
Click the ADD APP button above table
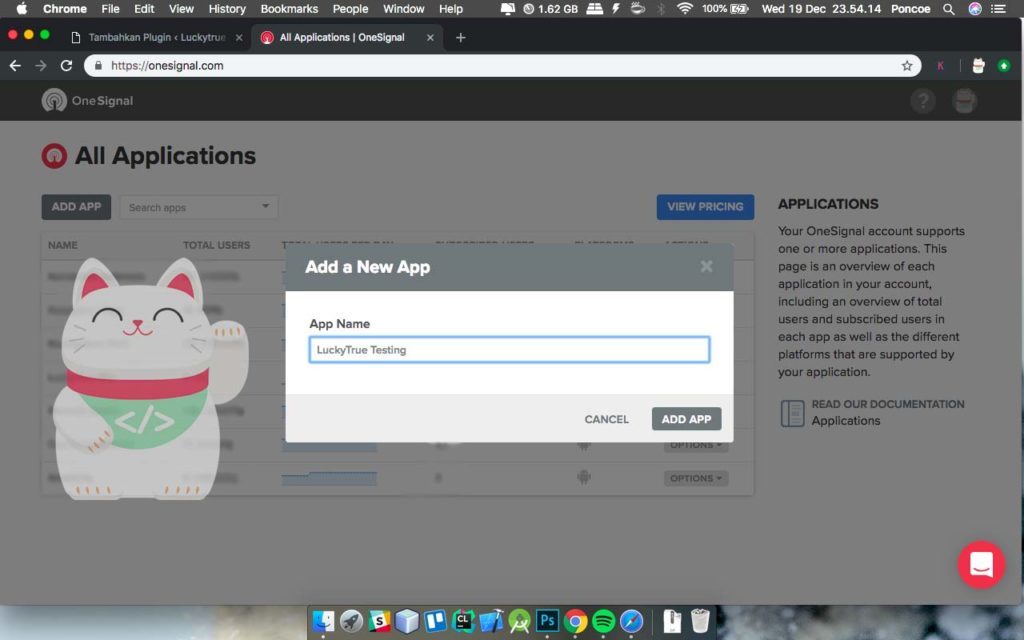[76, 207]
